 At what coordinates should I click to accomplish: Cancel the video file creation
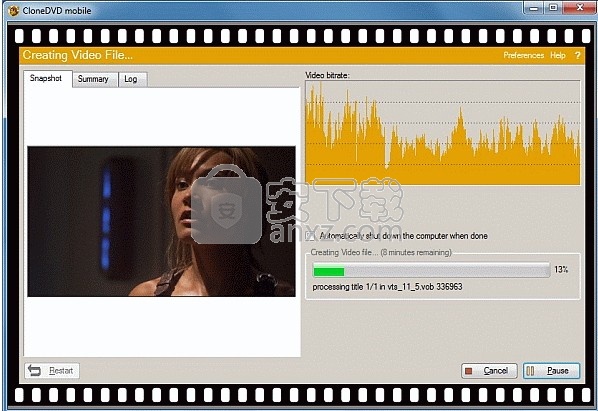pyautogui.click(x=489, y=371)
